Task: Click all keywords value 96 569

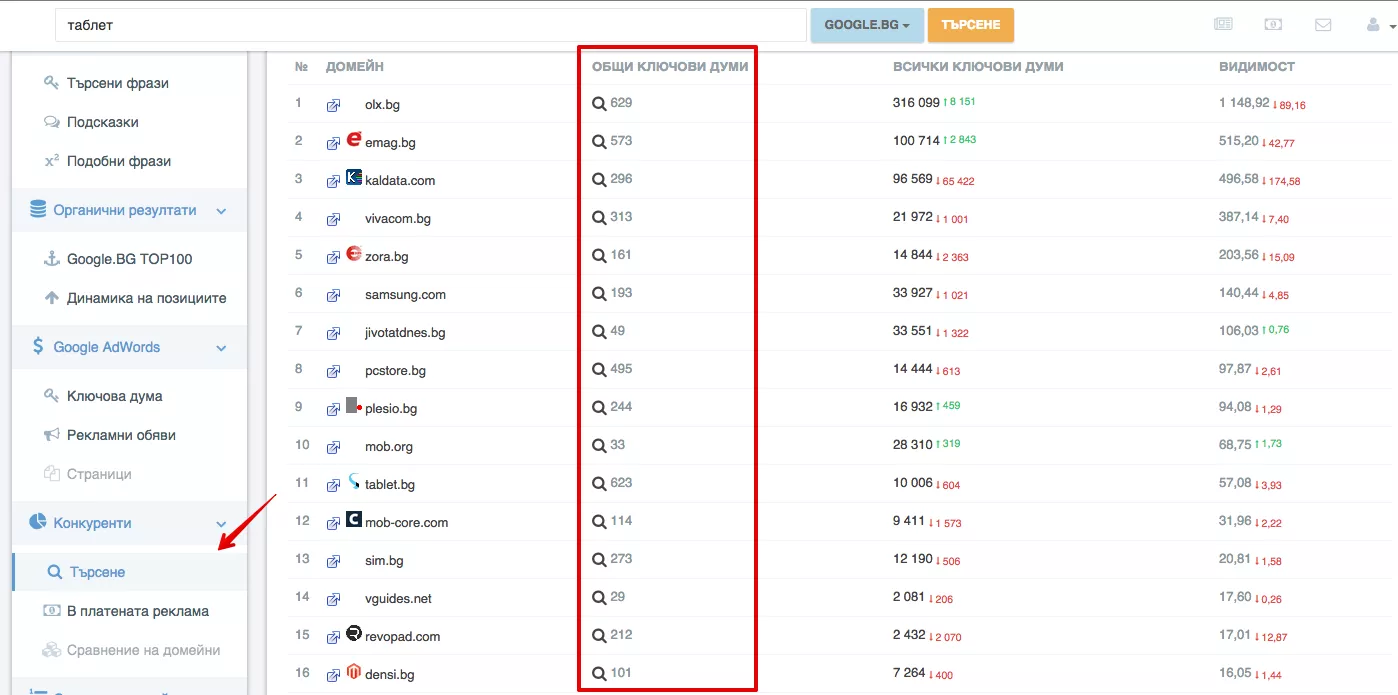Action: click(913, 179)
